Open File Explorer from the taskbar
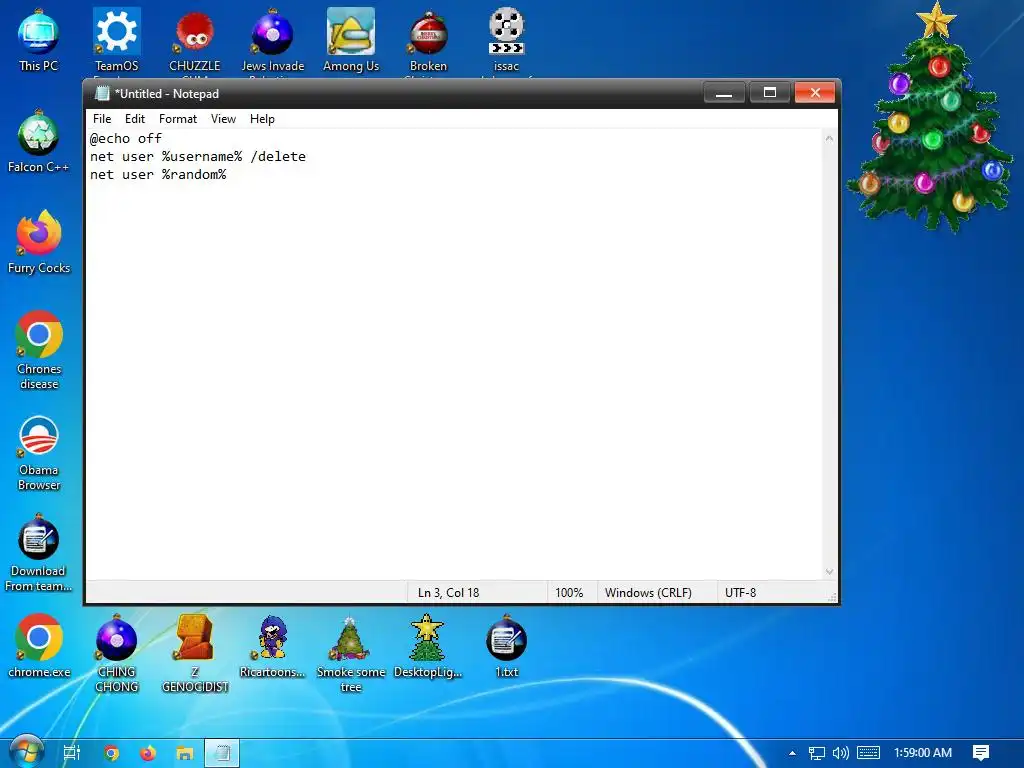The image size is (1024, 768). [x=185, y=753]
